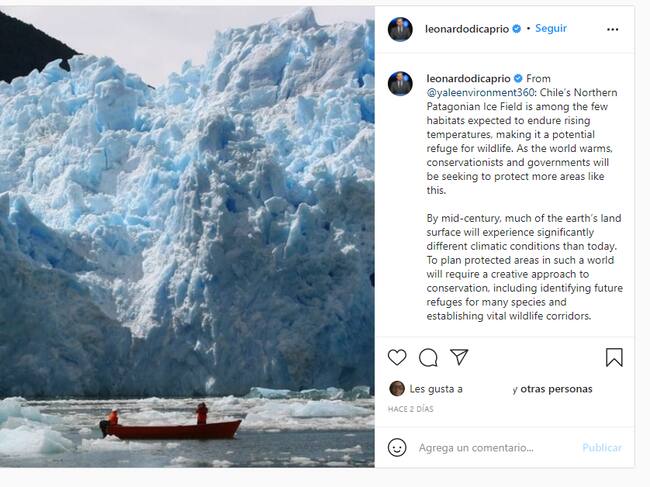Open comments via the speech bubble icon
This screenshot has width=650, height=487.
click(428, 357)
